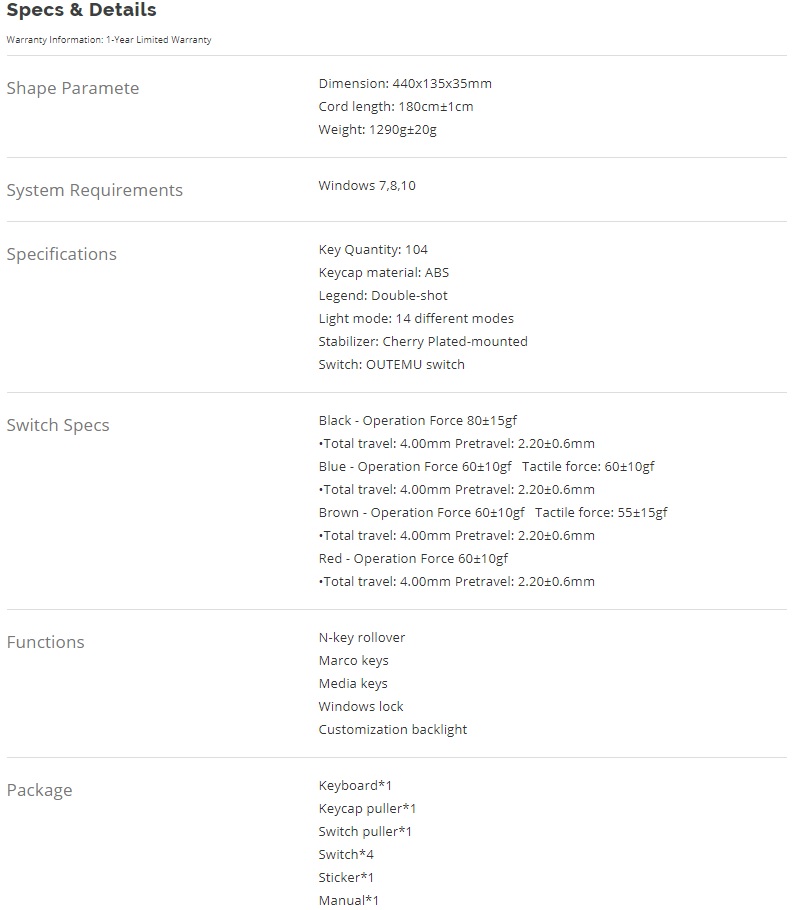Click the Switch: OUTEMU switch line
794x910 pixels.
(x=392, y=365)
